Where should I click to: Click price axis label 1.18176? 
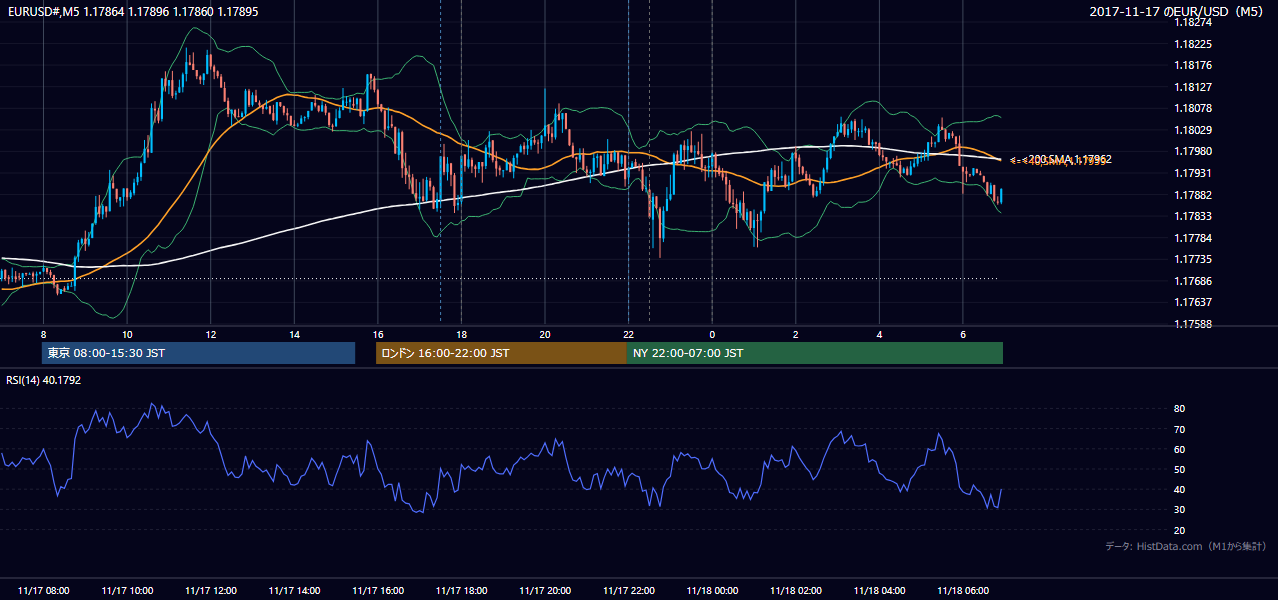[x=1193, y=66]
